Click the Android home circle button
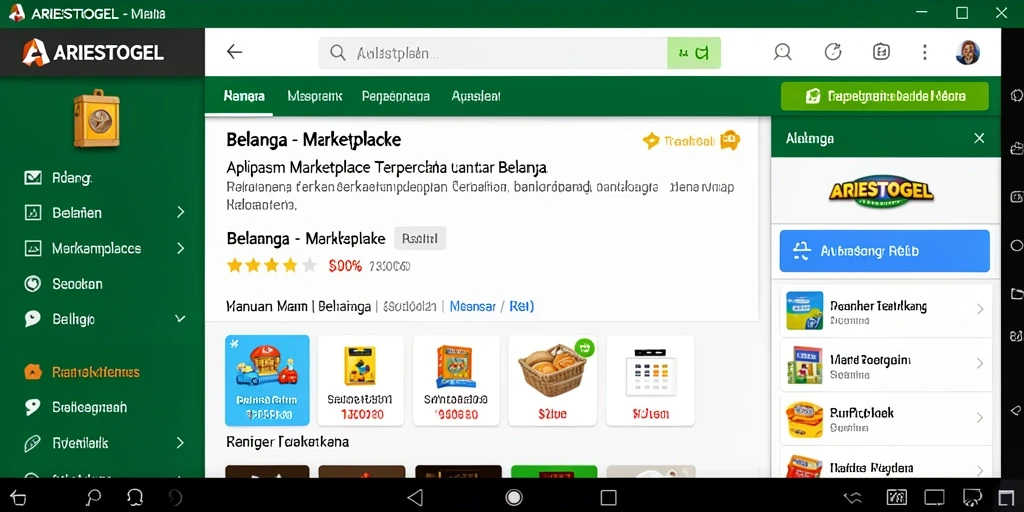Image resolution: width=1024 pixels, height=512 pixels. coord(514,498)
